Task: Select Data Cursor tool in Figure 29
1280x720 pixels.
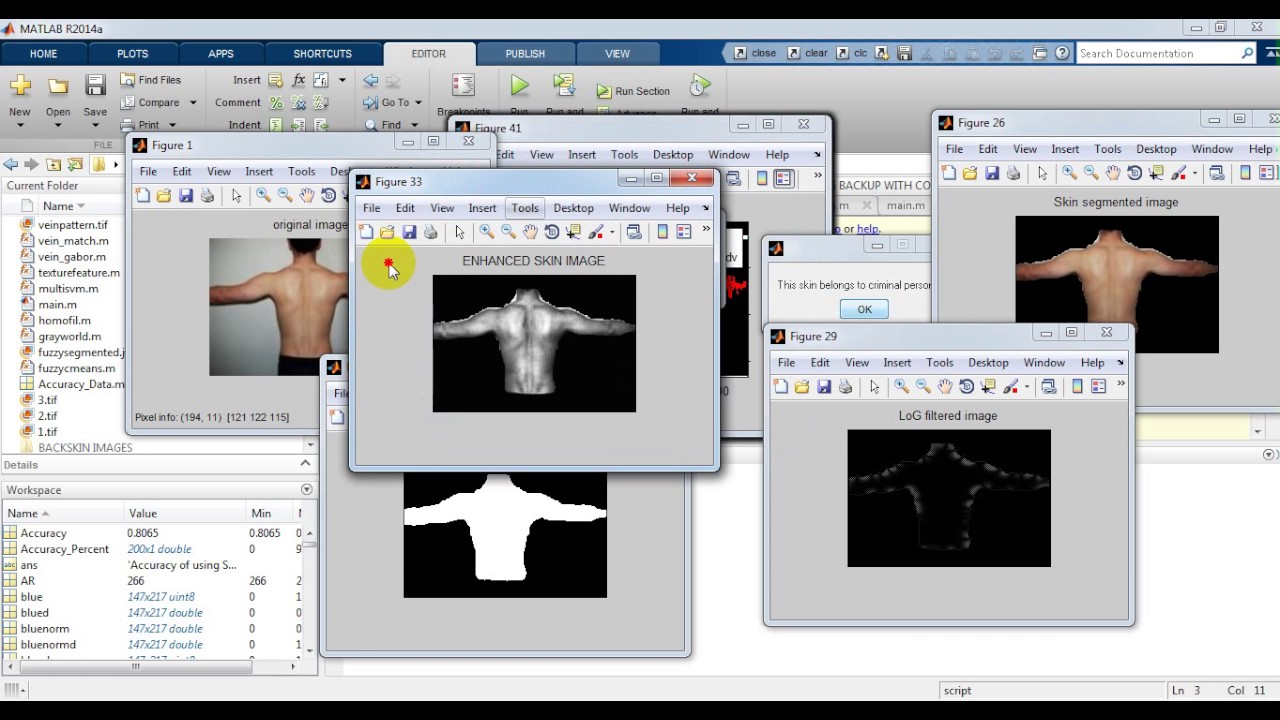Action: [x=988, y=387]
